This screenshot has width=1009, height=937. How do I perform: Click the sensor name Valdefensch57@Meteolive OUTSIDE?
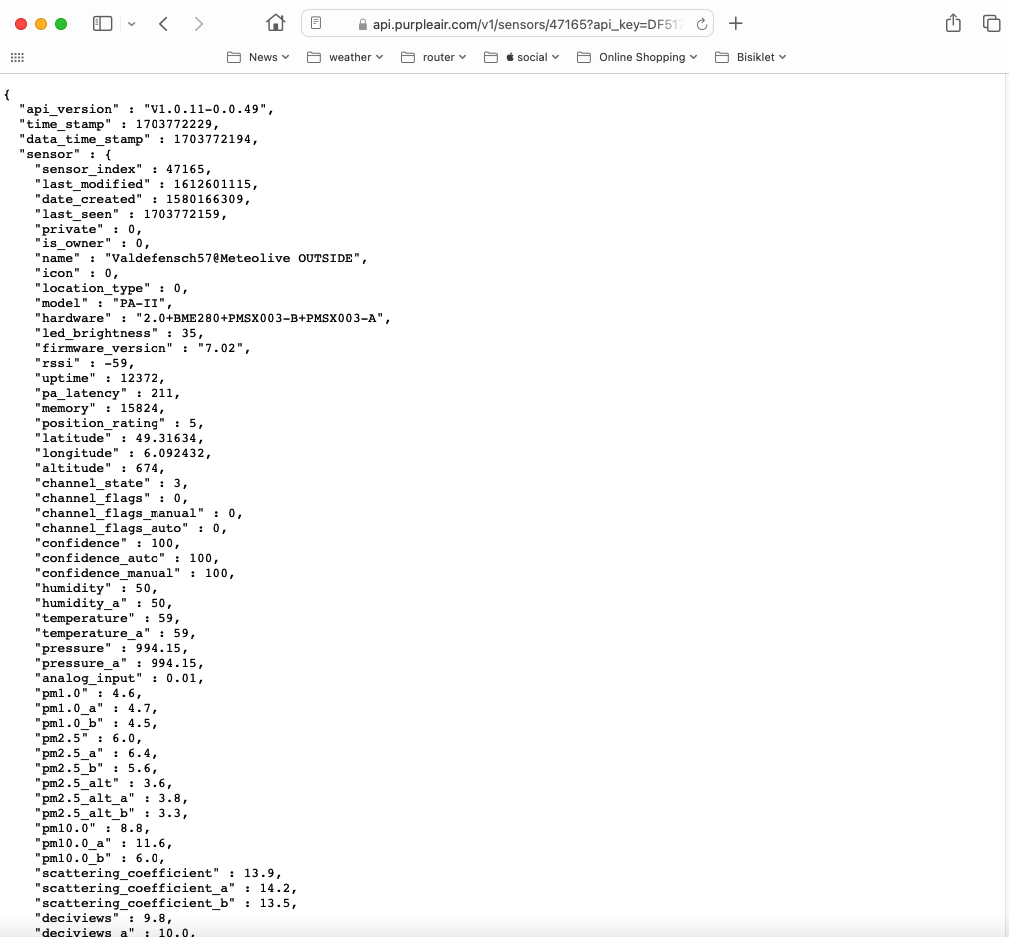pos(232,259)
